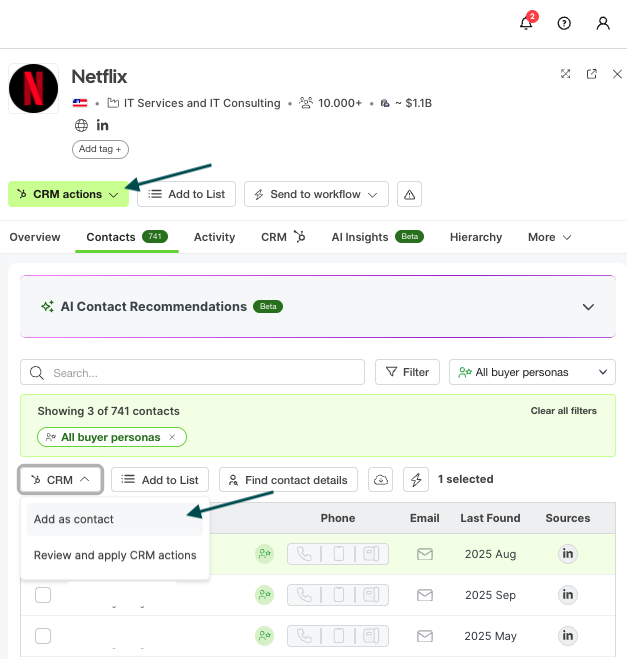627x659 pixels.
Task: Click buyer persona icon in 2025 Aug row
Action: pyautogui.click(x=265, y=554)
